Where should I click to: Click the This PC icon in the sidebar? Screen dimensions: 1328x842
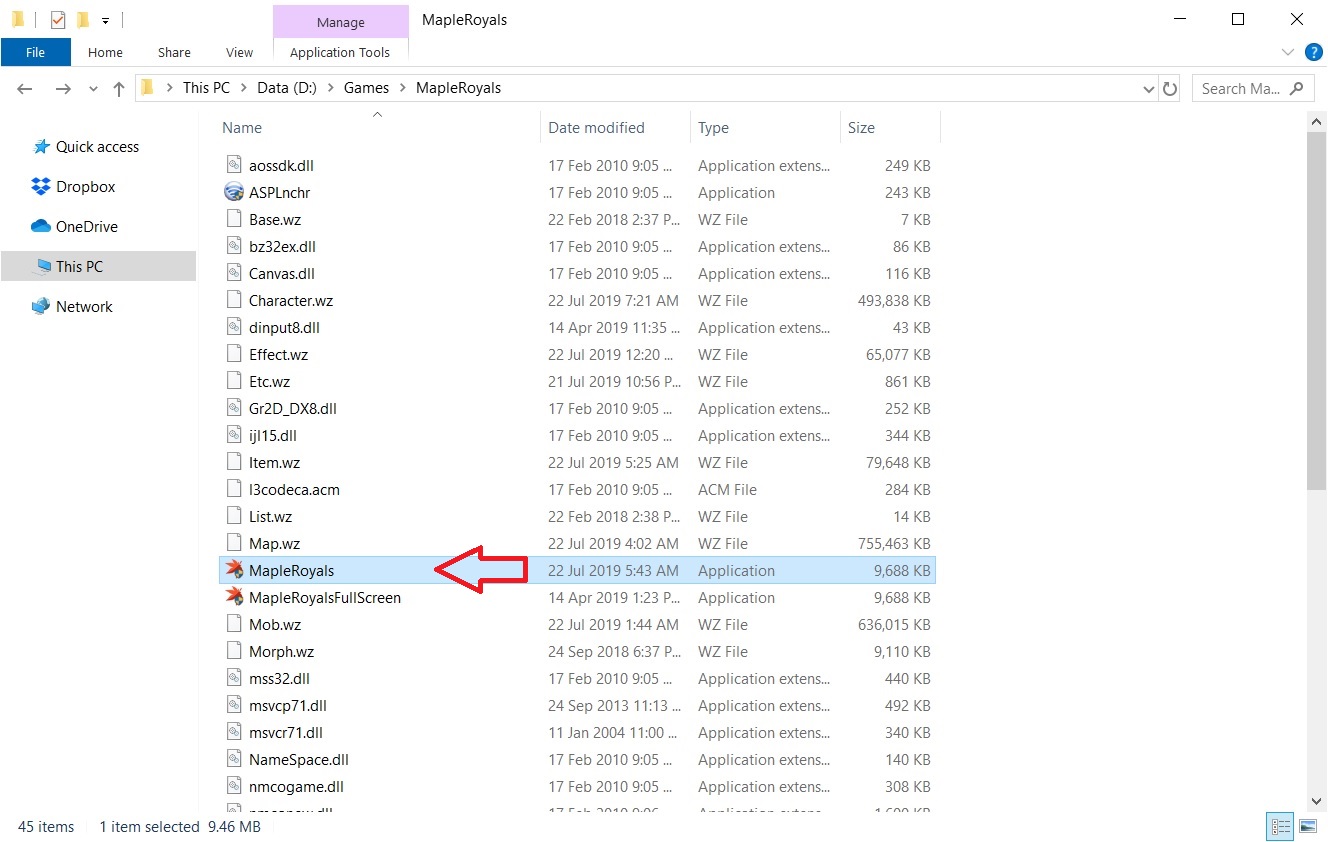(x=42, y=267)
